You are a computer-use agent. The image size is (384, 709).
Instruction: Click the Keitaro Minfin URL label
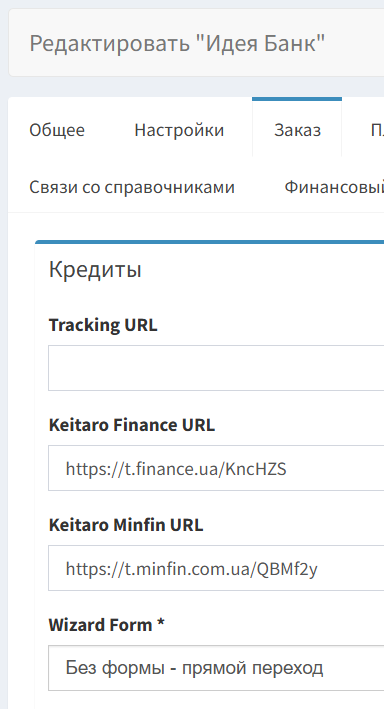tap(126, 525)
